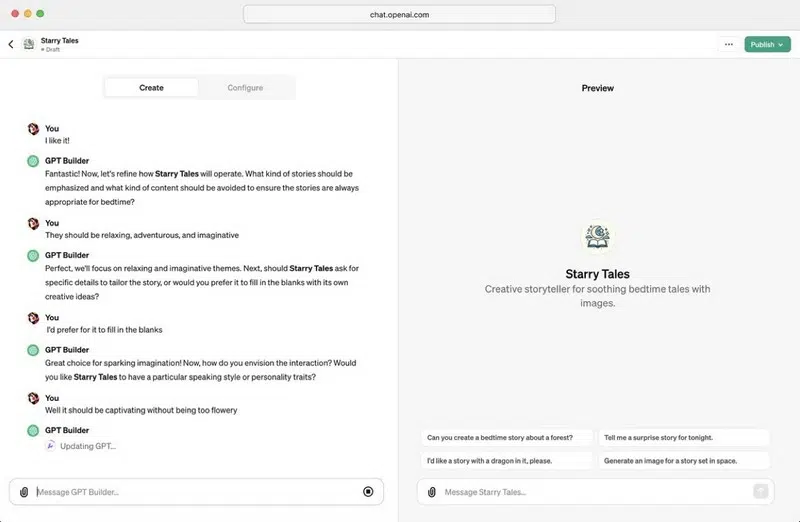The height and width of the screenshot is (522, 800).
Task: Choose "Tell me a surprise story for tonight"
Action: (684, 437)
